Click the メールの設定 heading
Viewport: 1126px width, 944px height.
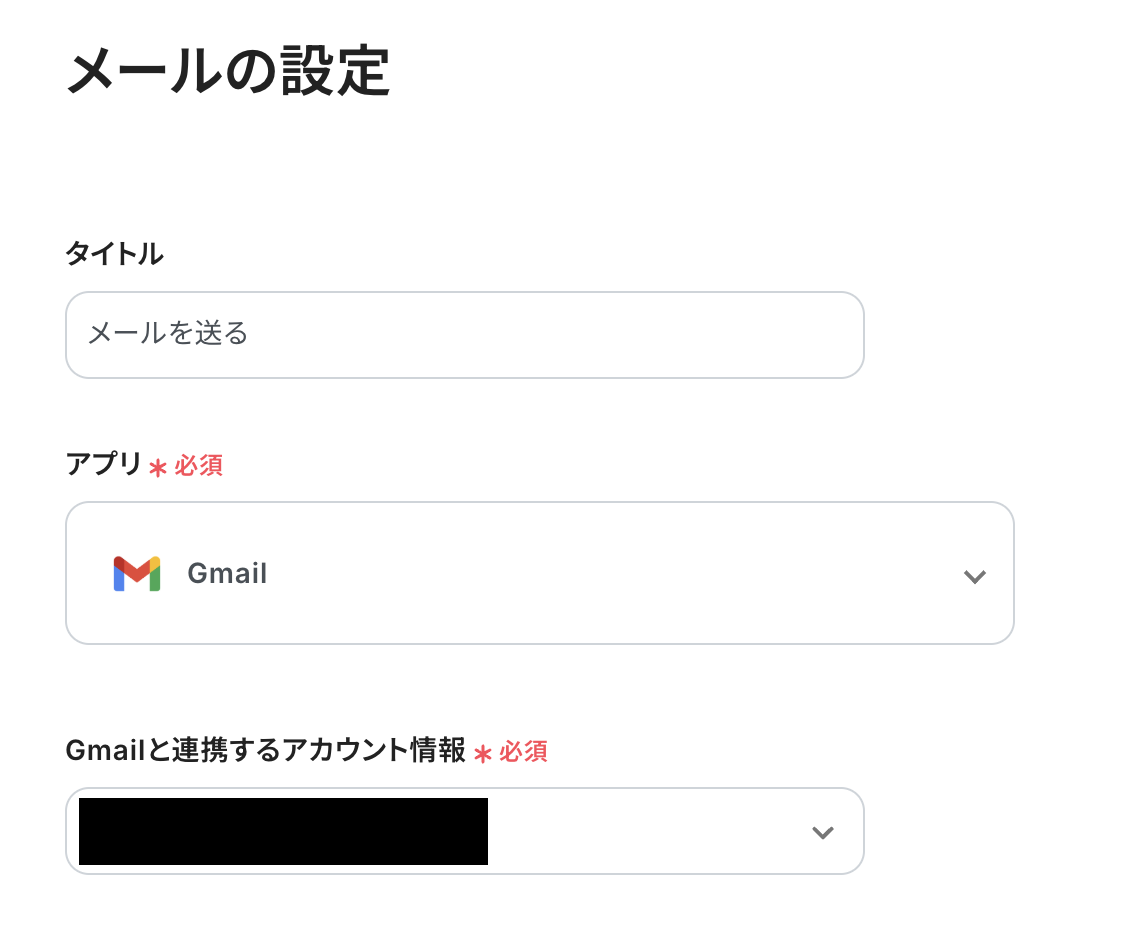coord(228,72)
